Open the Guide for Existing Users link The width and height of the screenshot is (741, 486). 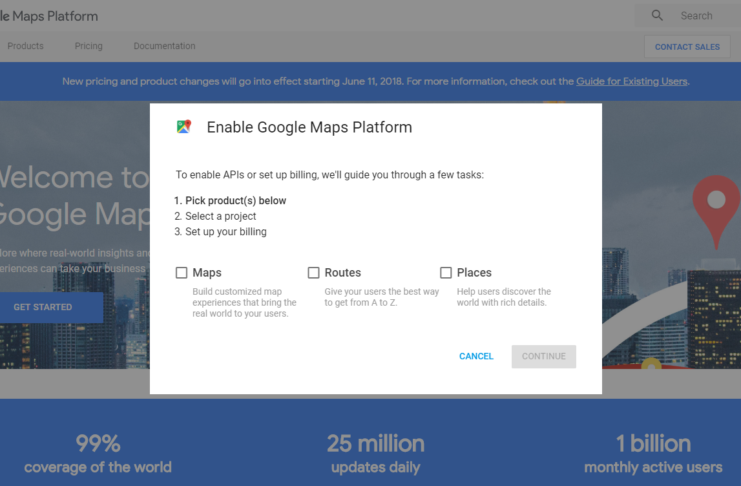(x=631, y=81)
